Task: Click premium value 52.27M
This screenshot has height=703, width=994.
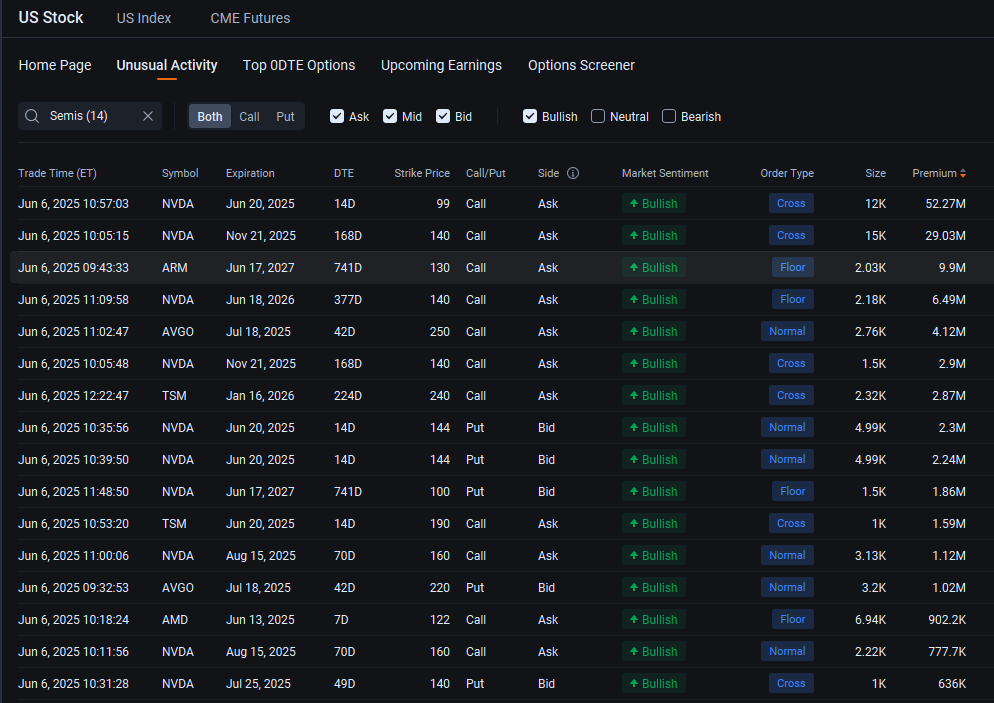Action: coord(945,203)
